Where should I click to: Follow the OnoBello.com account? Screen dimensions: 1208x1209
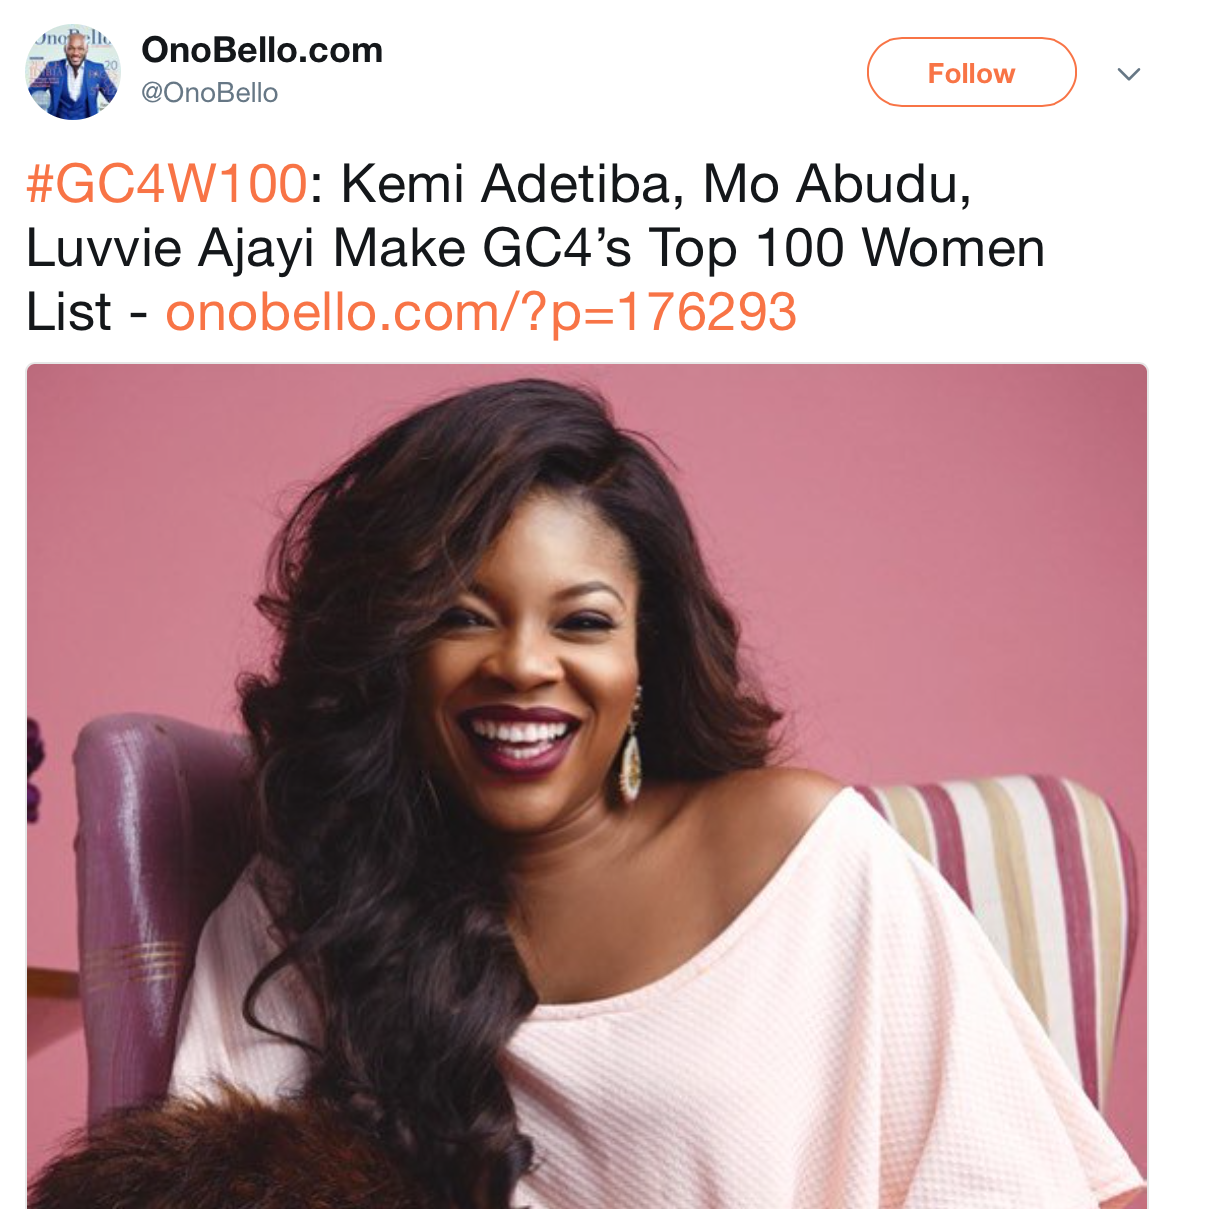(x=971, y=72)
